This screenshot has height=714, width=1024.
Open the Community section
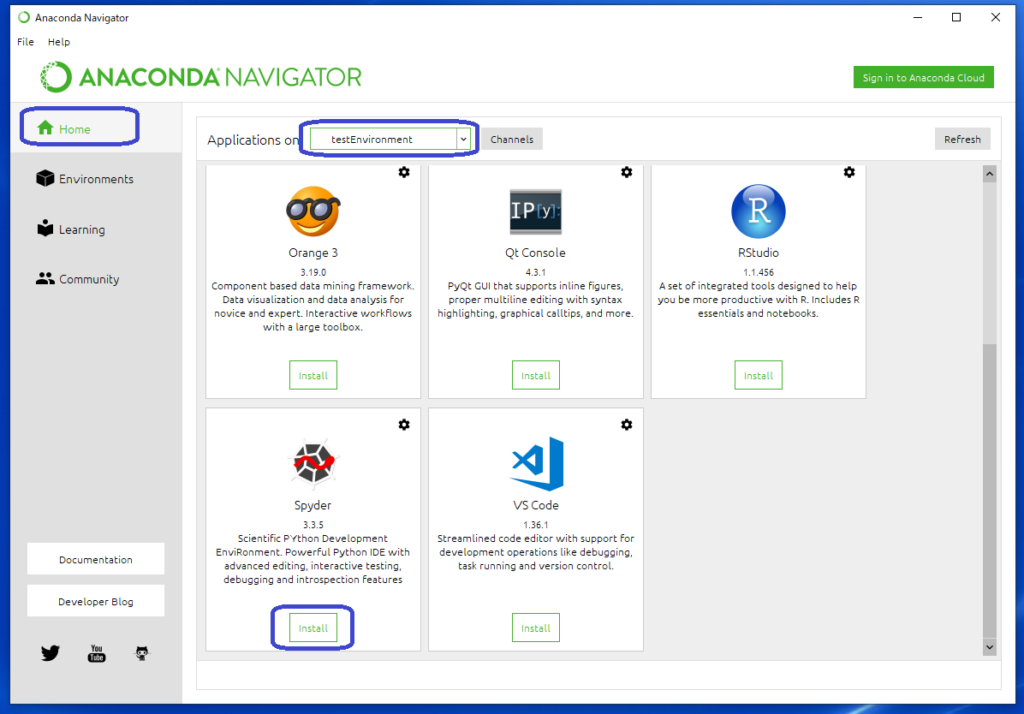click(x=78, y=279)
